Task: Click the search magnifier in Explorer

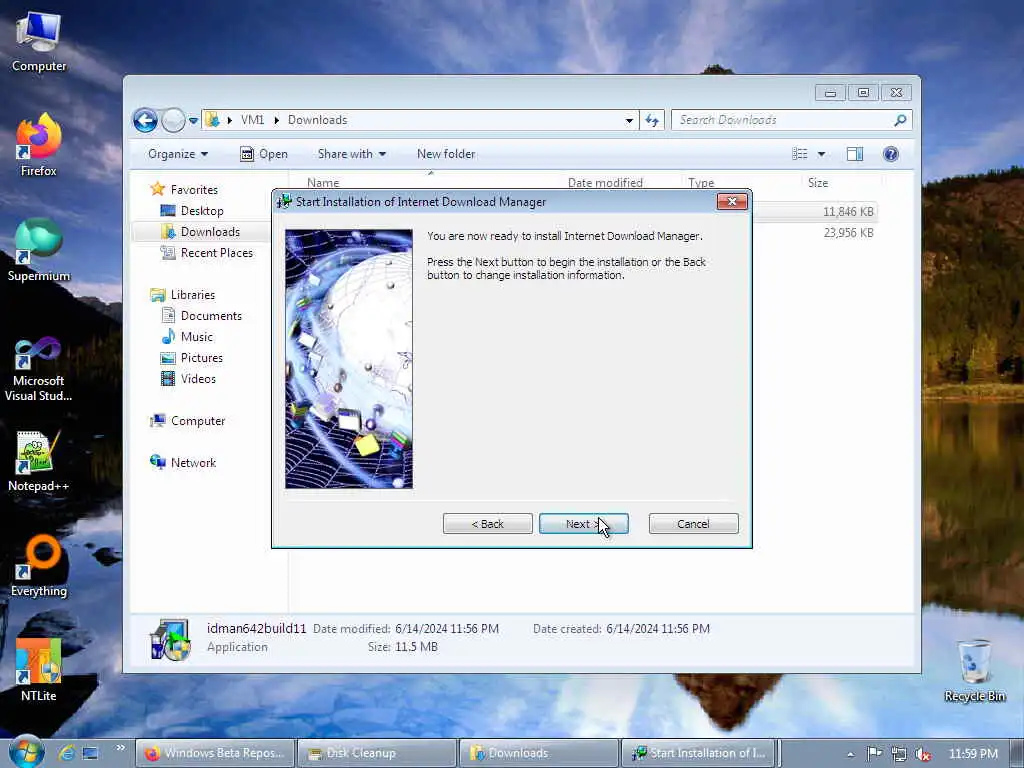Action: [900, 120]
